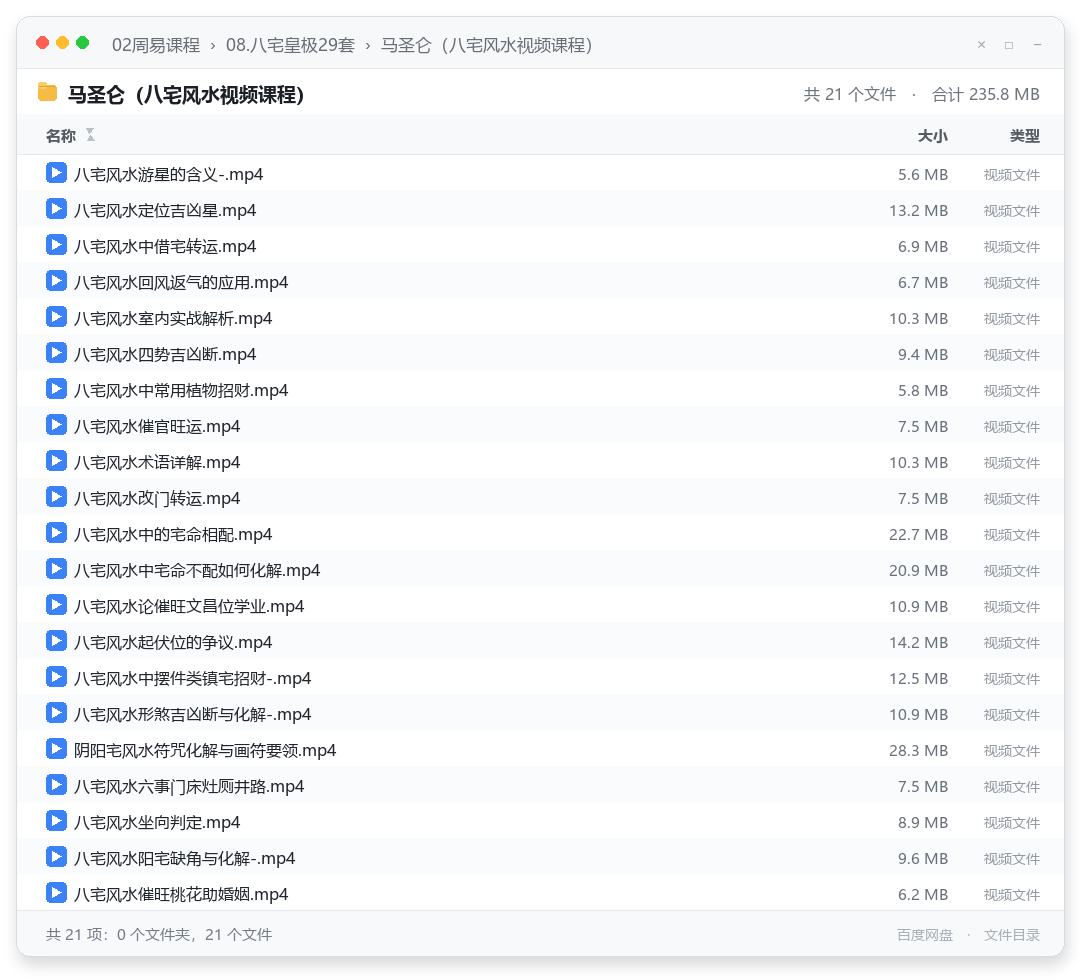Select file name 八宅风水中的宅命相配.mp4
This screenshot has width=1080, height=980.
pos(173,534)
